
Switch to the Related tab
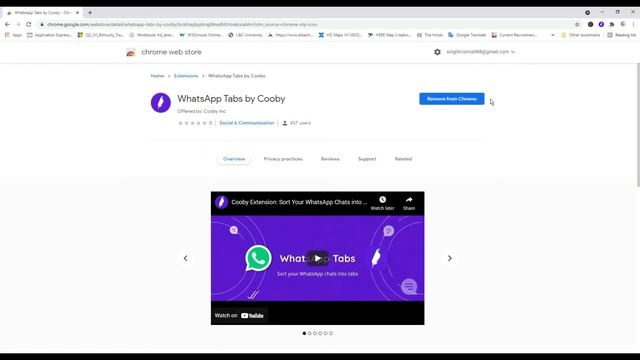[403, 159]
